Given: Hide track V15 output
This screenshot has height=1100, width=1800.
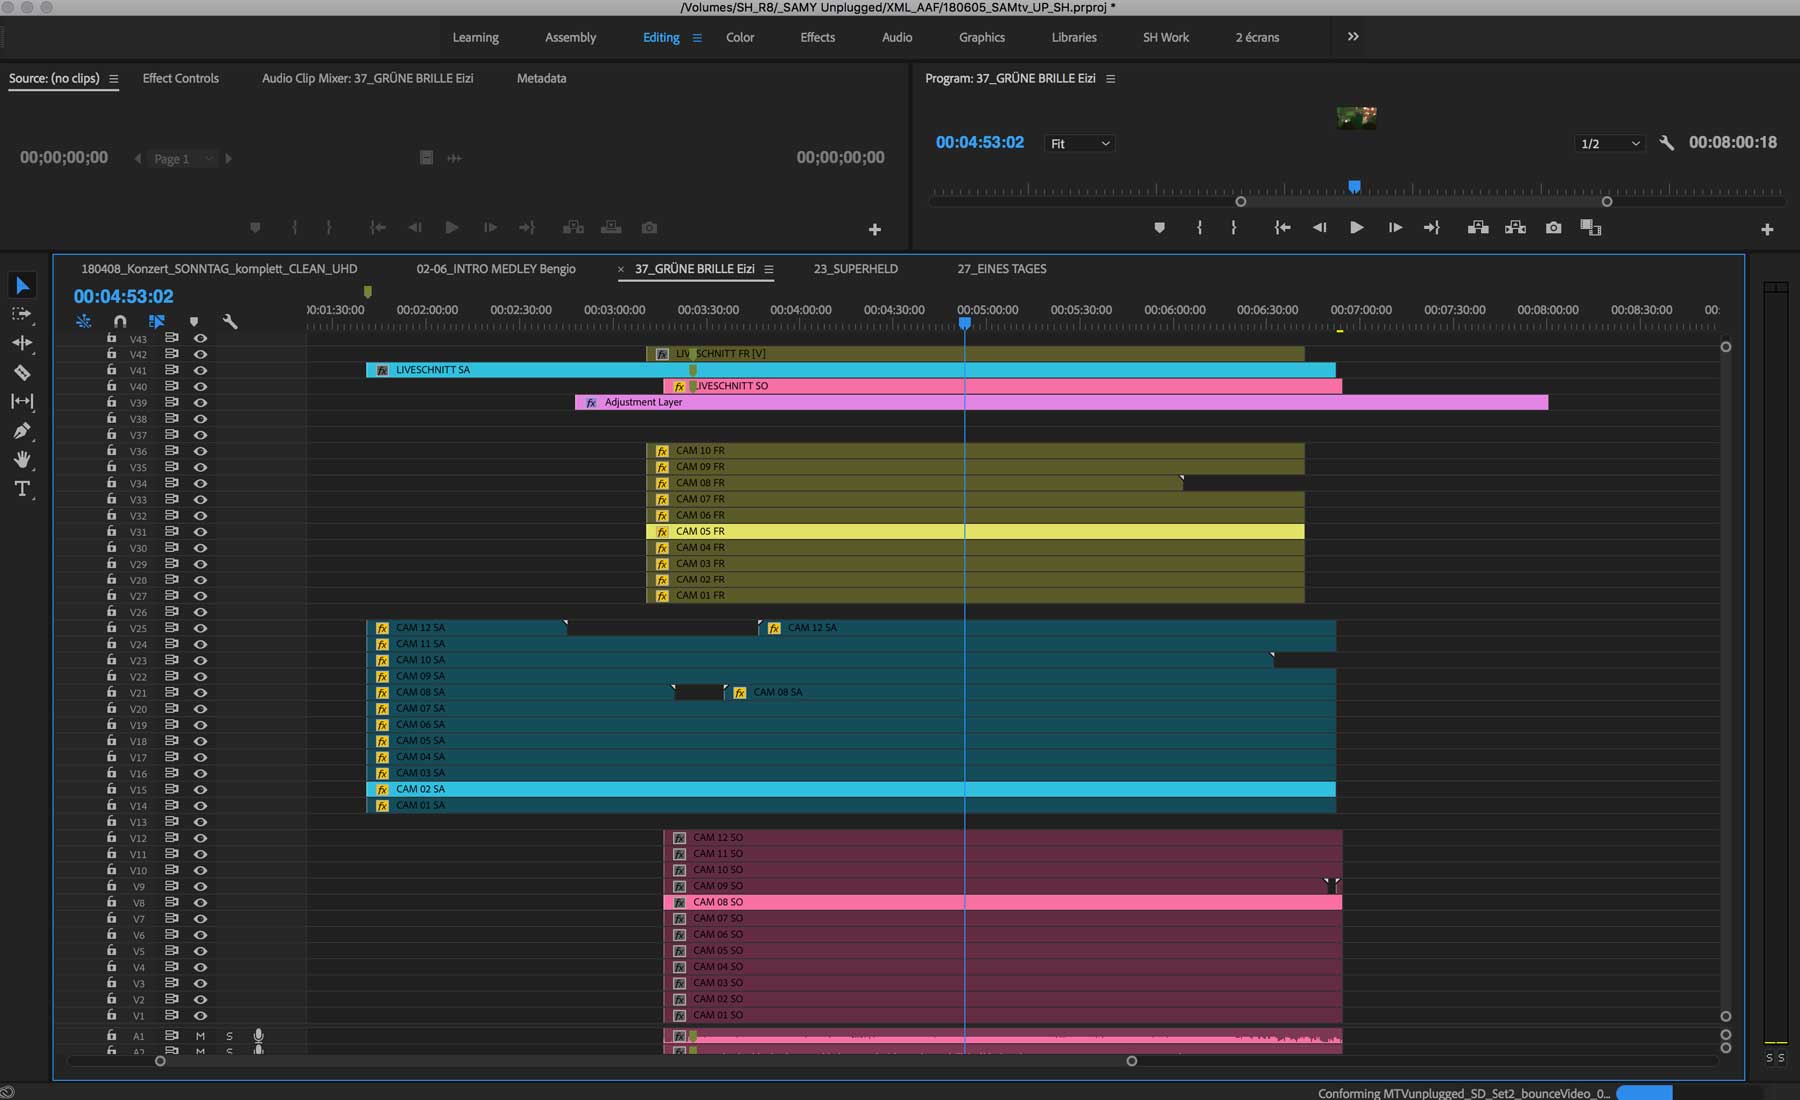Looking at the screenshot, I should pos(200,790).
